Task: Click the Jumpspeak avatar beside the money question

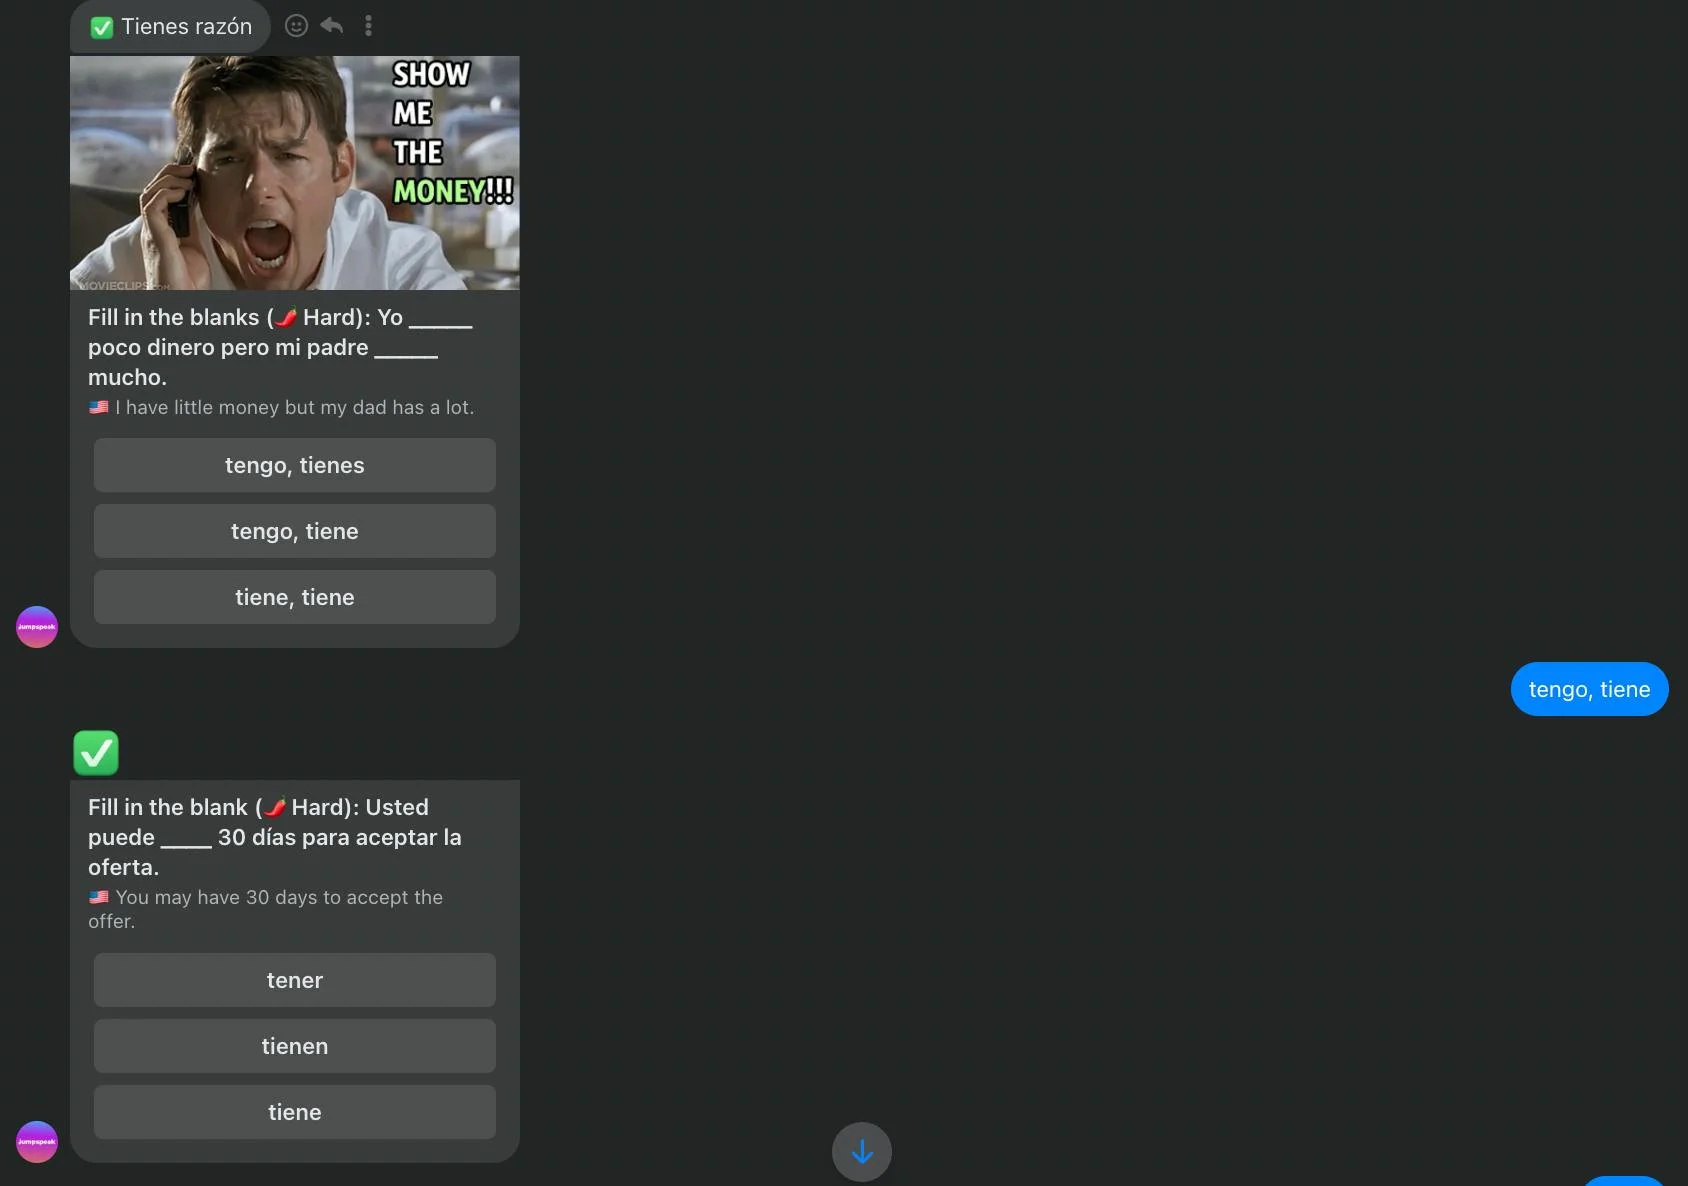Action: [37, 627]
